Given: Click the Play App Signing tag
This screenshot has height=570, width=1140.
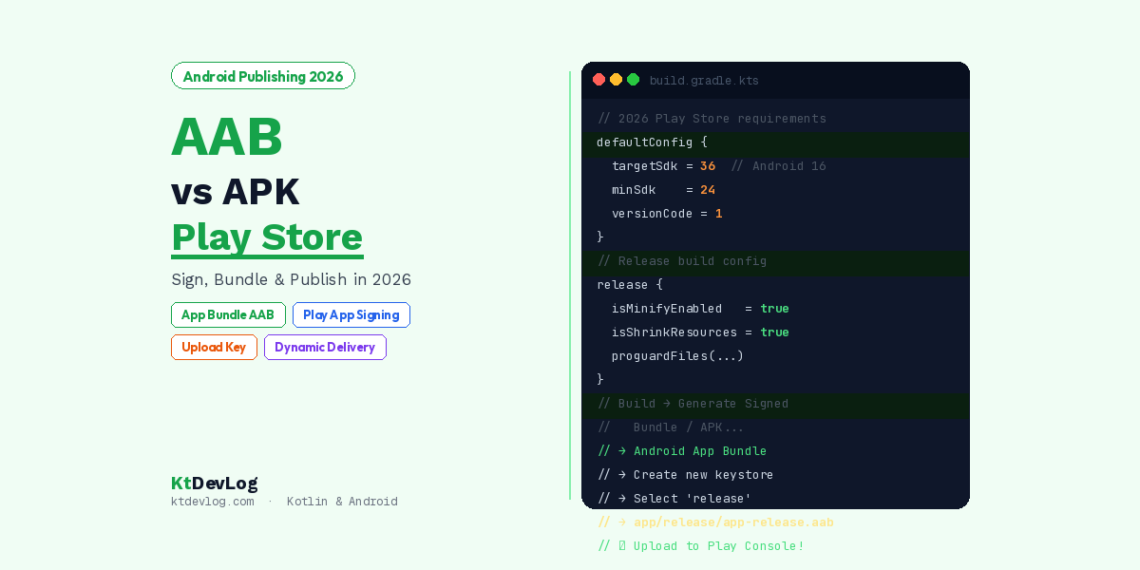Looking at the screenshot, I should click(x=351, y=315).
